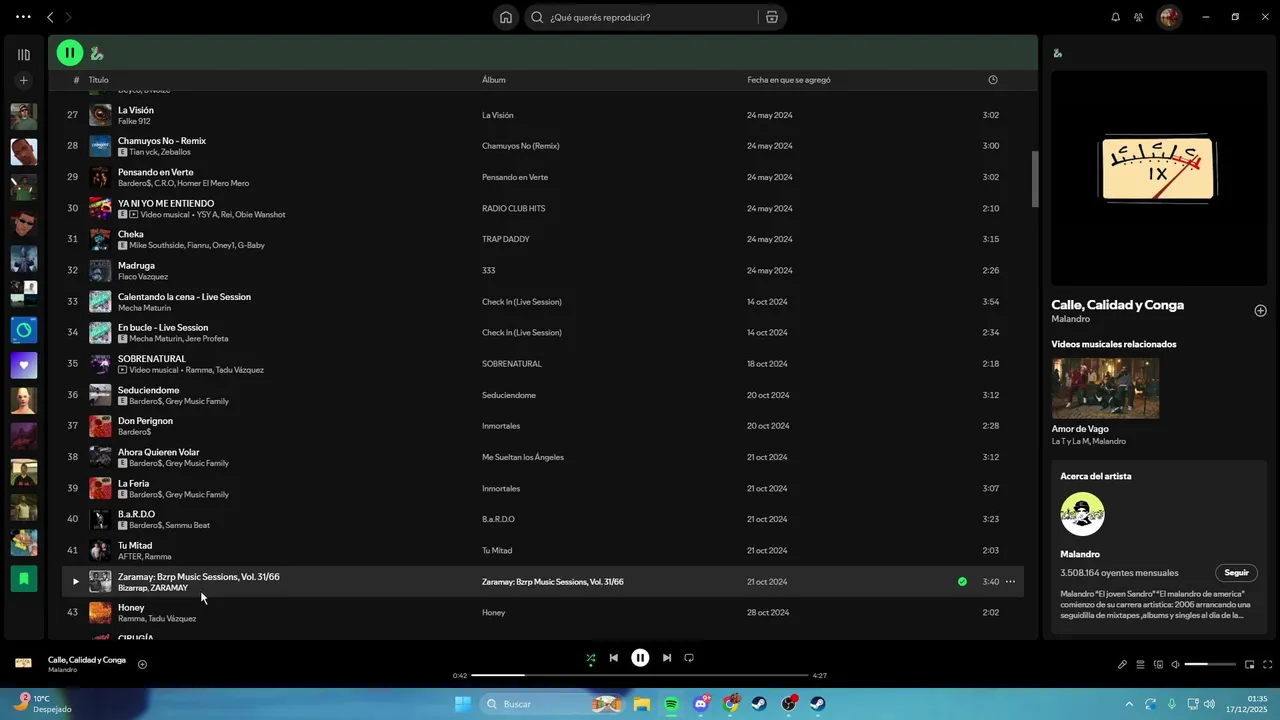Open more options for the Zaramay track
The image size is (1280, 720).
1010,582
